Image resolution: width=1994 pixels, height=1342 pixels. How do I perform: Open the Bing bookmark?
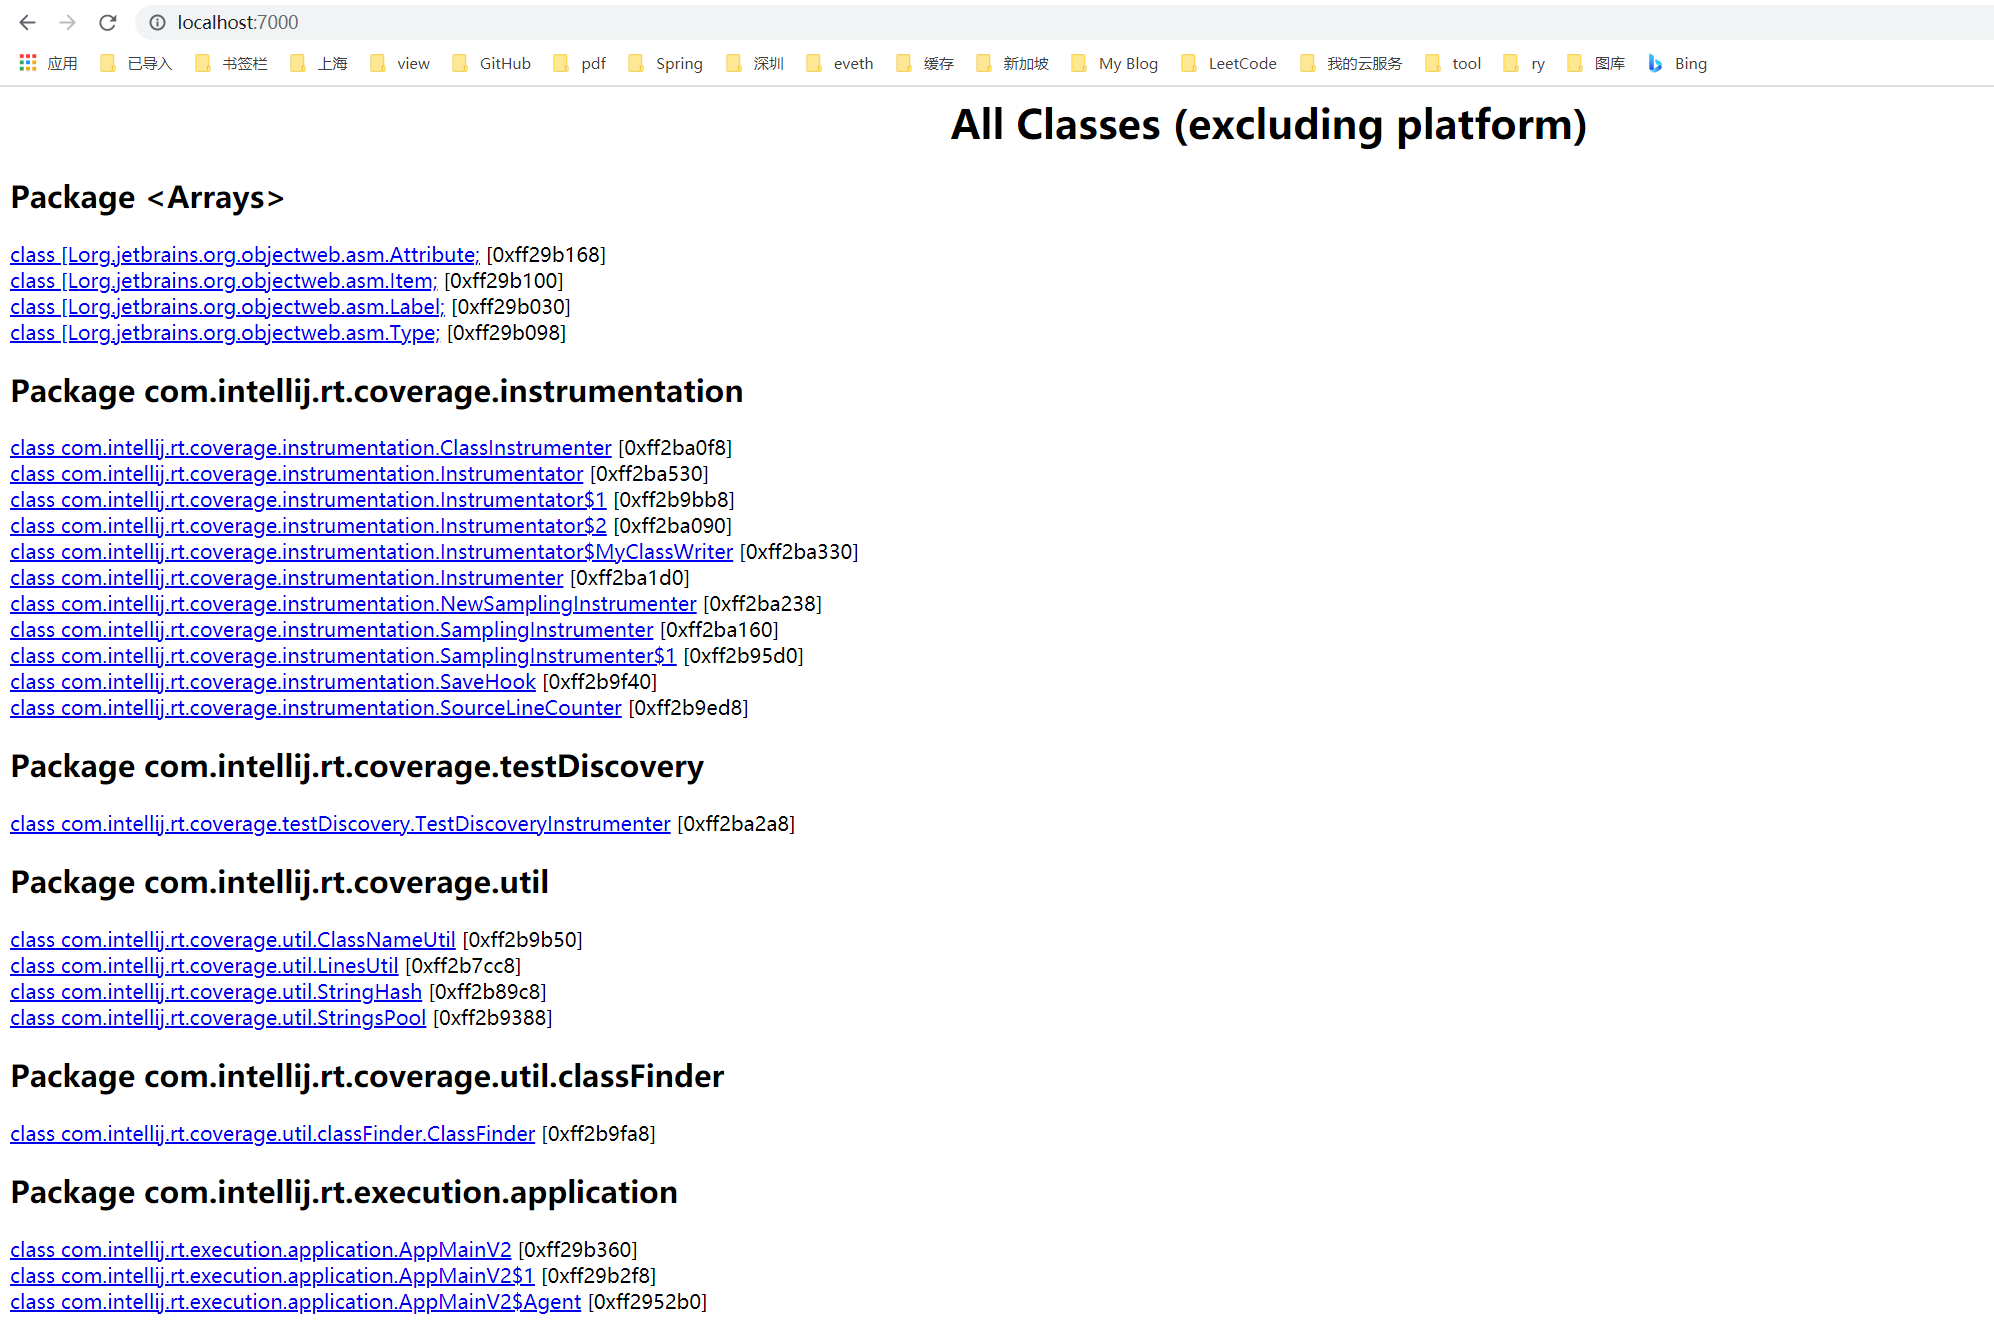click(1677, 63)
